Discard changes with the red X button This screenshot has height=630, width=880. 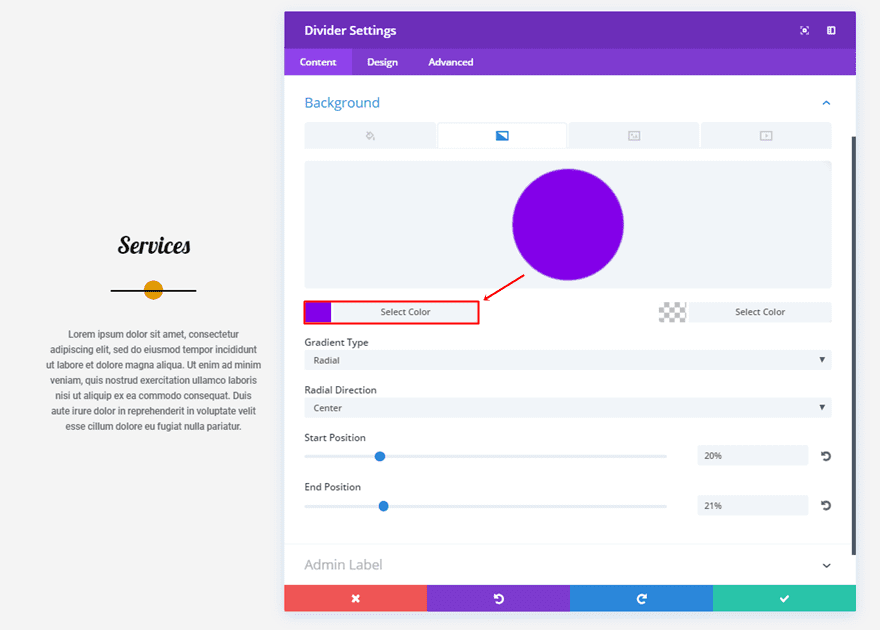click(x=355, y=598)
